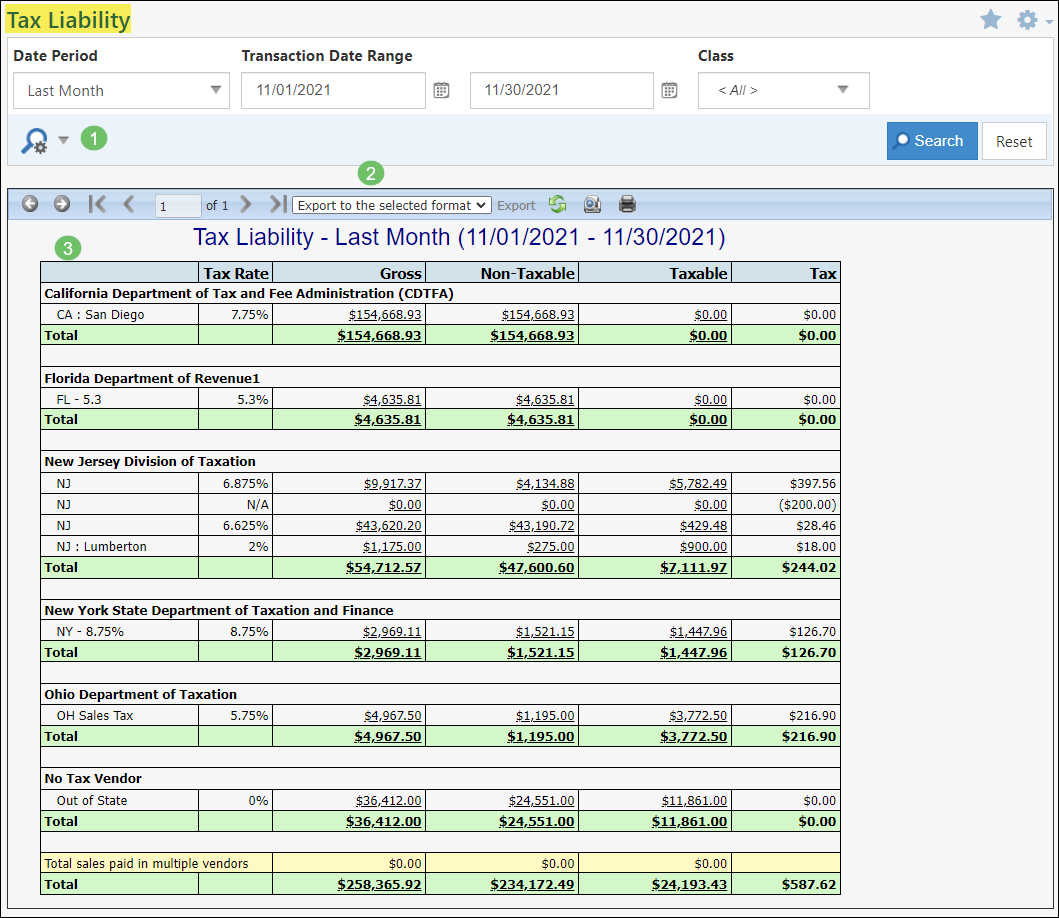Print the Tax Liability report
The width and height of the screenshot is (1059, 918).
[627, 204]
